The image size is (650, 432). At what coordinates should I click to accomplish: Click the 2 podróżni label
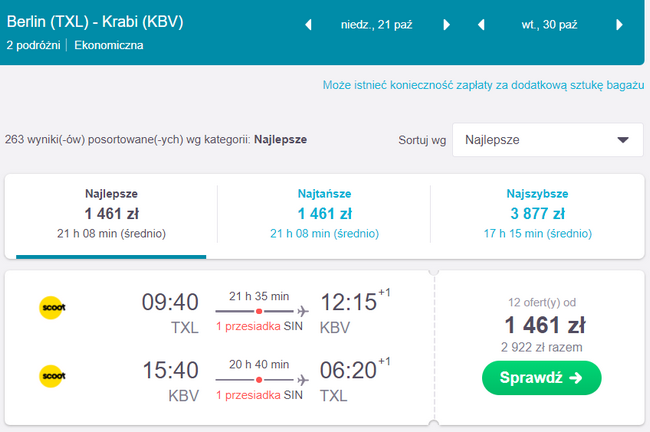34,45
